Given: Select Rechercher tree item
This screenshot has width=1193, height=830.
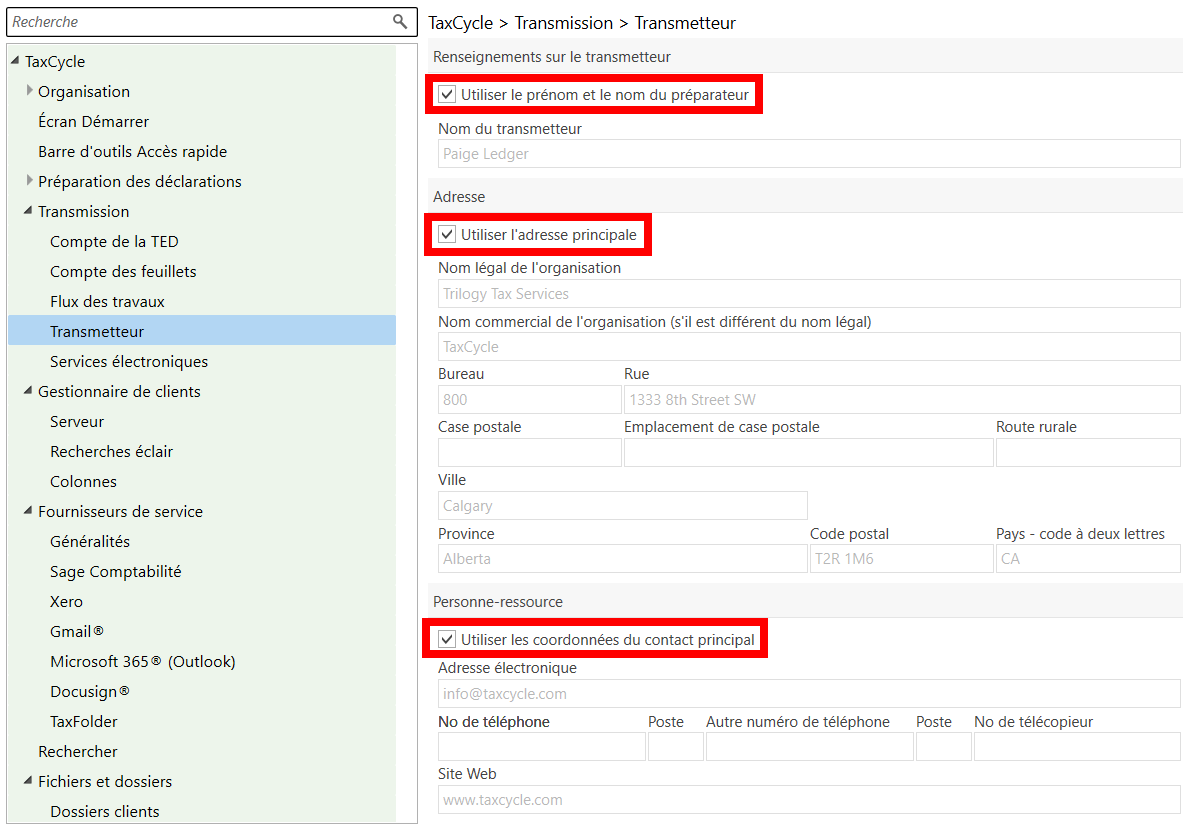Looking at the screenshot, I should (x=78, y=752).
